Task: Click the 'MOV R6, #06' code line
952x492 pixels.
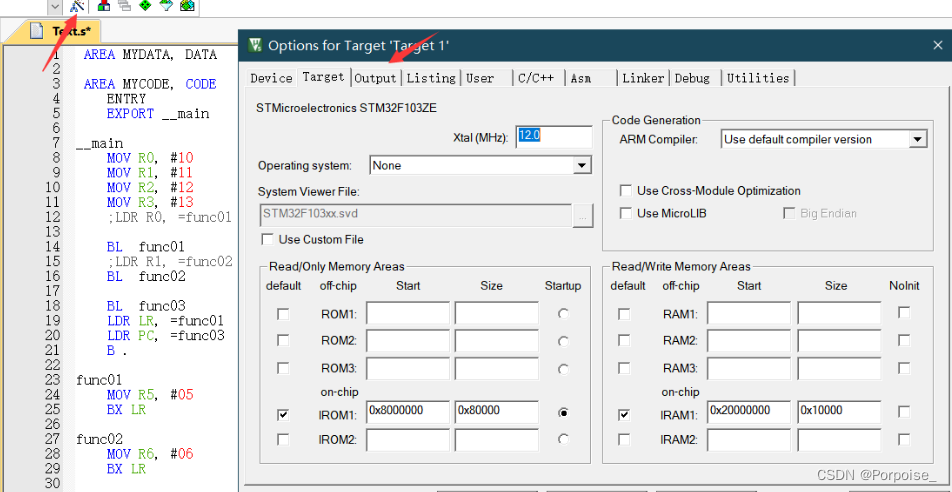Action: (150, 454)
